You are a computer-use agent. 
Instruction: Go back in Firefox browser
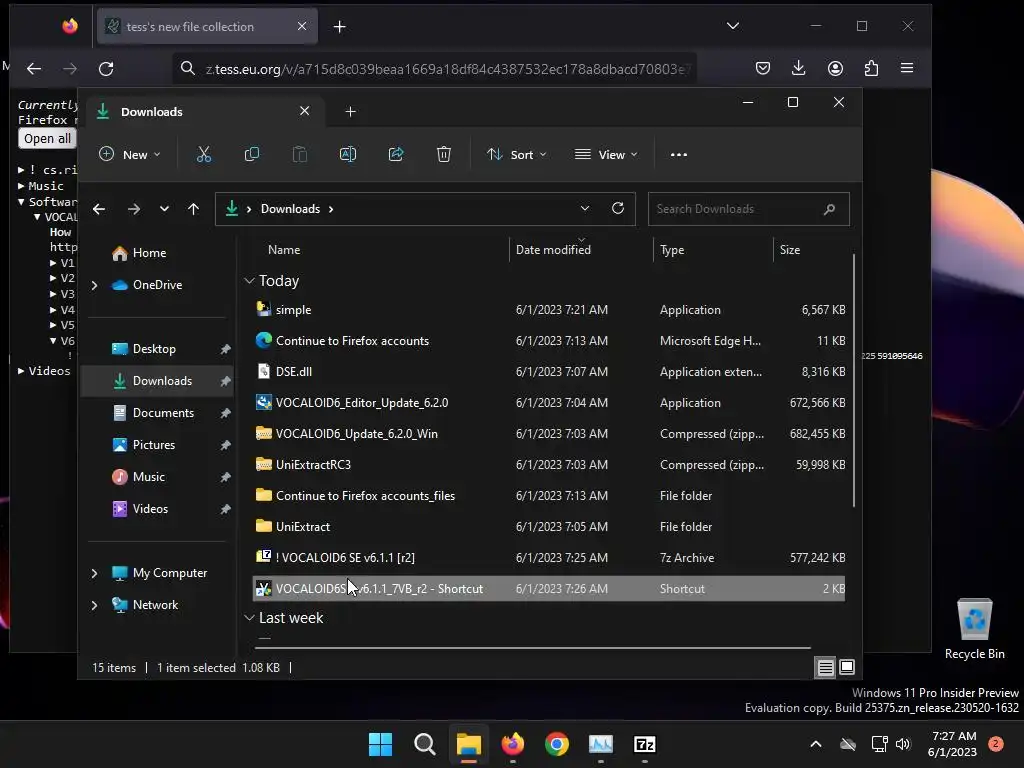point(34,69)
